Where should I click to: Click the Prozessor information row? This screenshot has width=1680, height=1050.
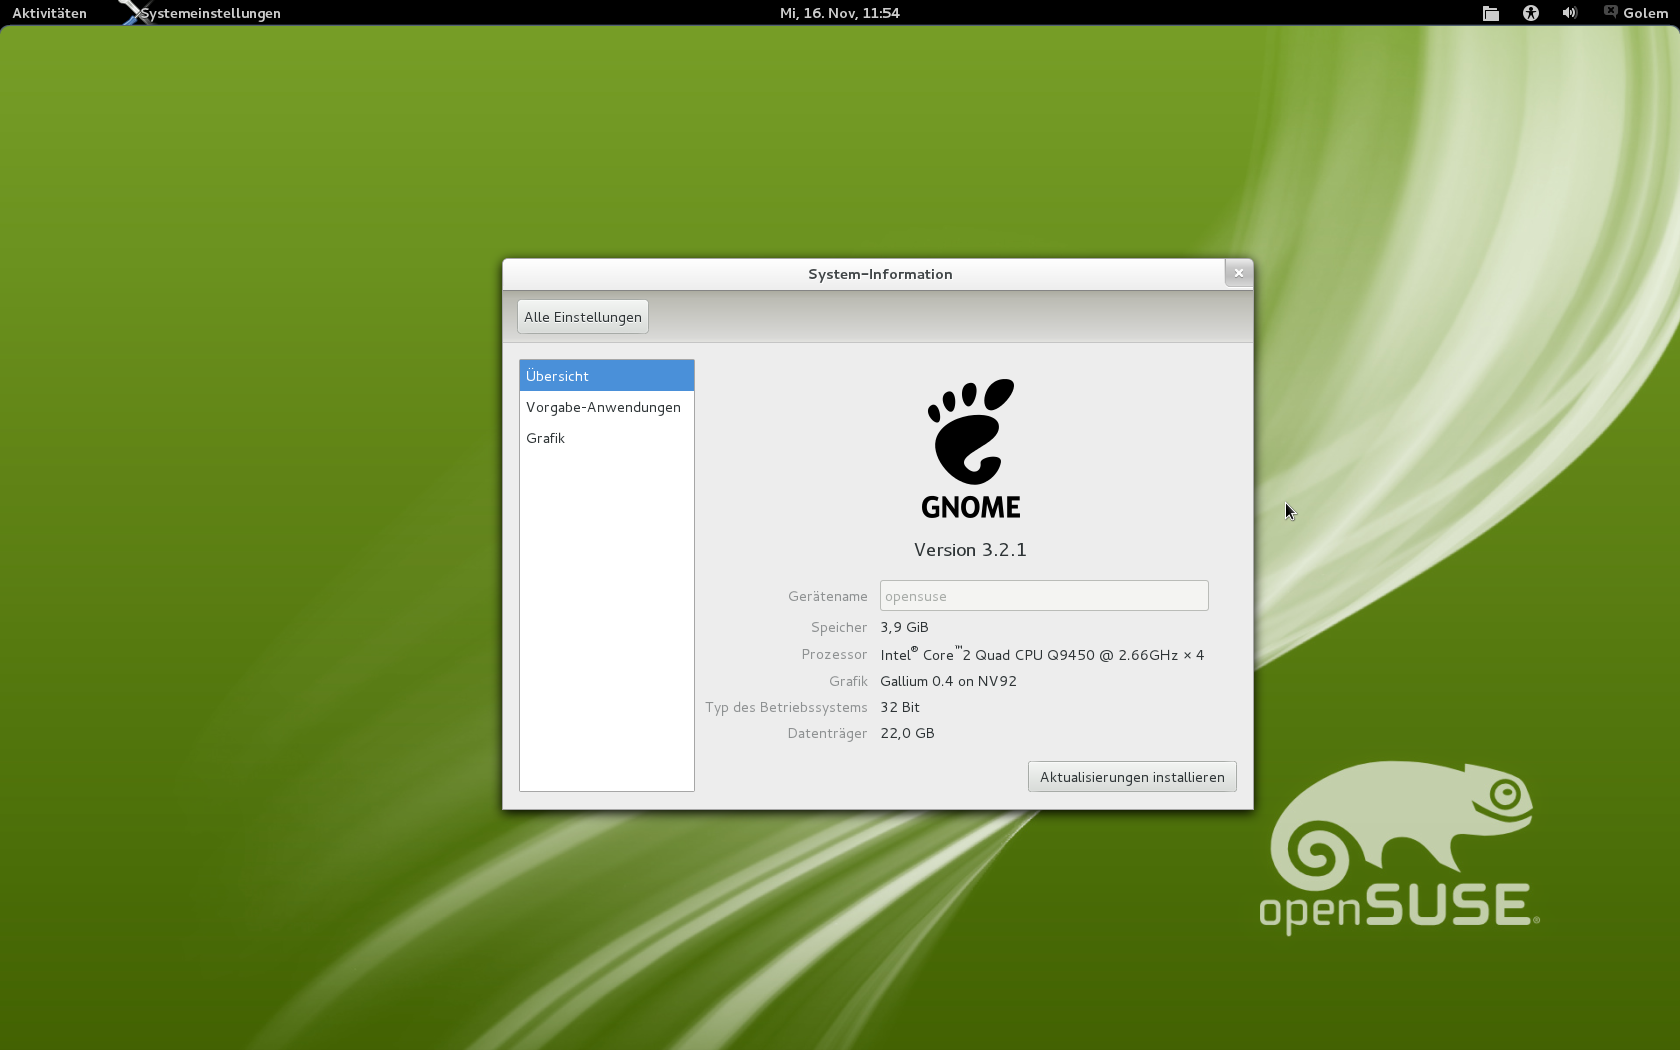pyautogui.click(x=1041, y=655)
